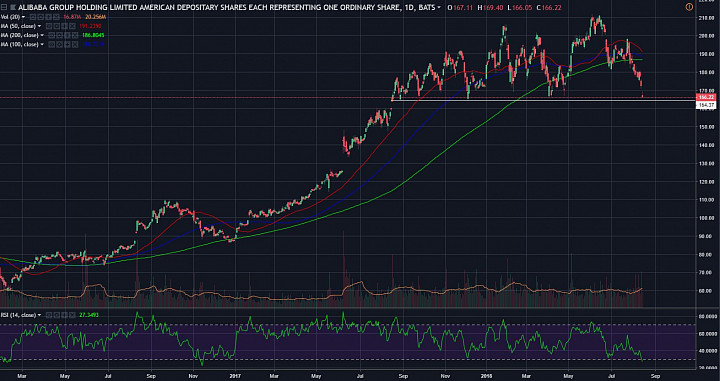
Task: Open format settings for RSI (14, close)
Action: tap(56, 315)
